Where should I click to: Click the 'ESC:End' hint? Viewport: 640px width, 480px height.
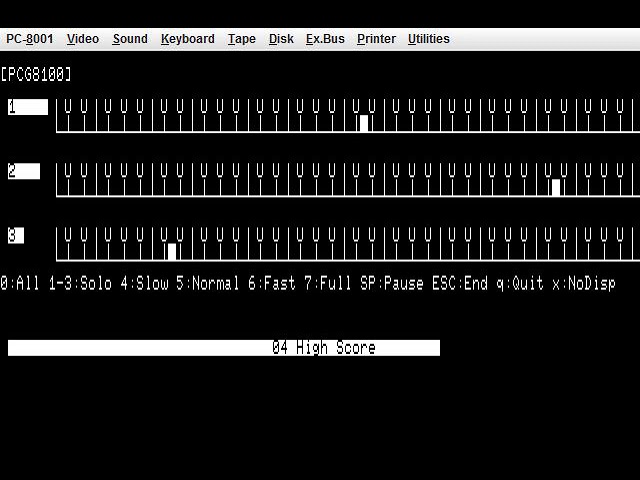tap(460, 283)
